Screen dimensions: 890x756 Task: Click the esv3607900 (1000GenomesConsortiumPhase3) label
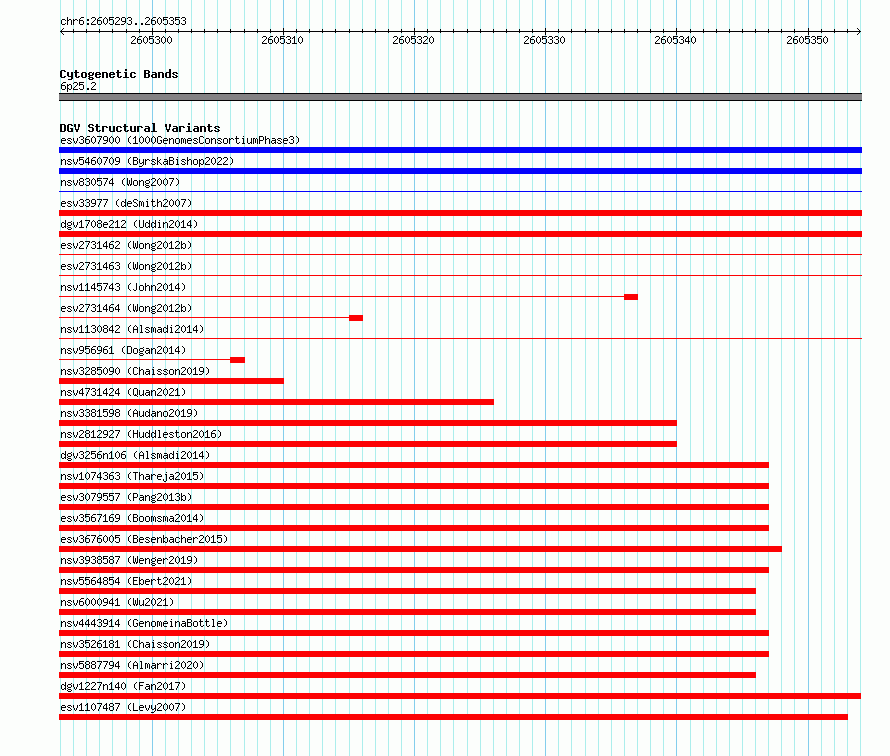pos(180,140)
